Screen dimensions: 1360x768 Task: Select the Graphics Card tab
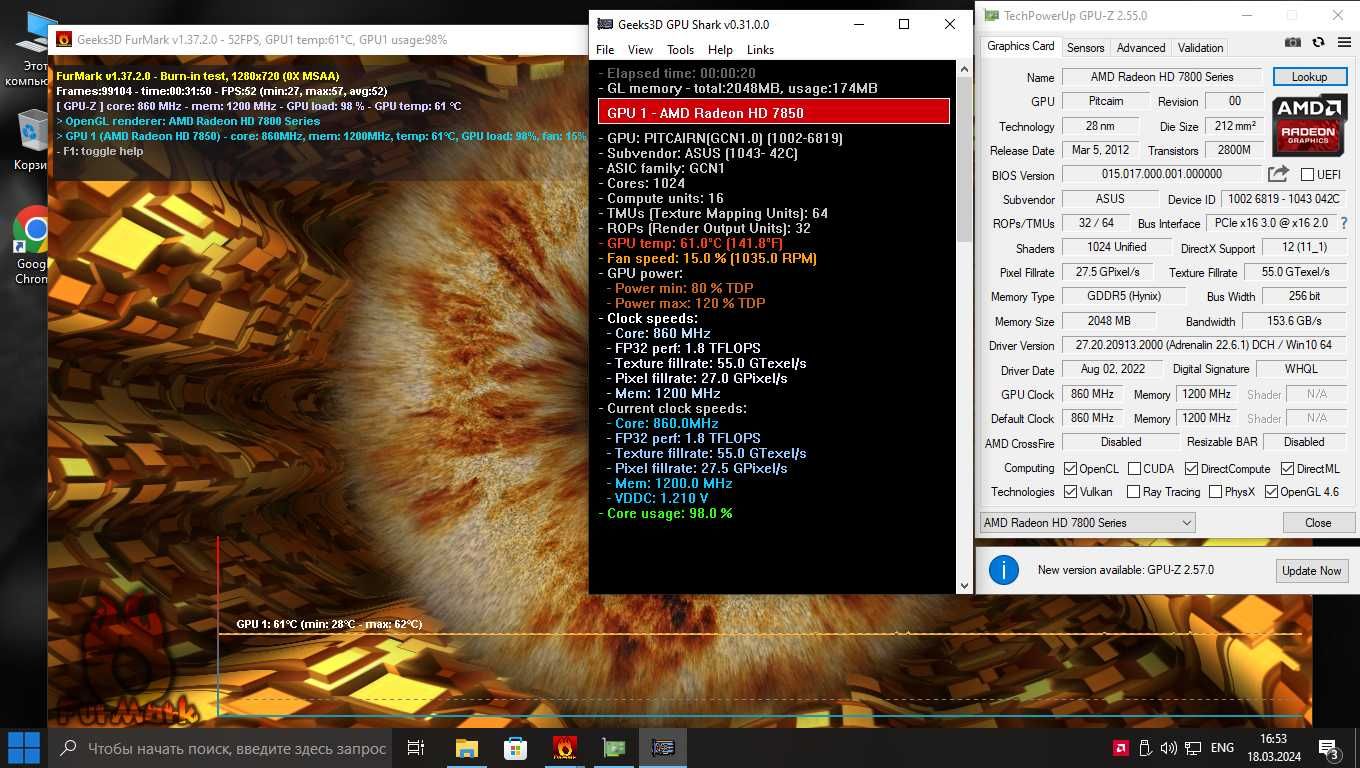click(x=1020, y=46)
